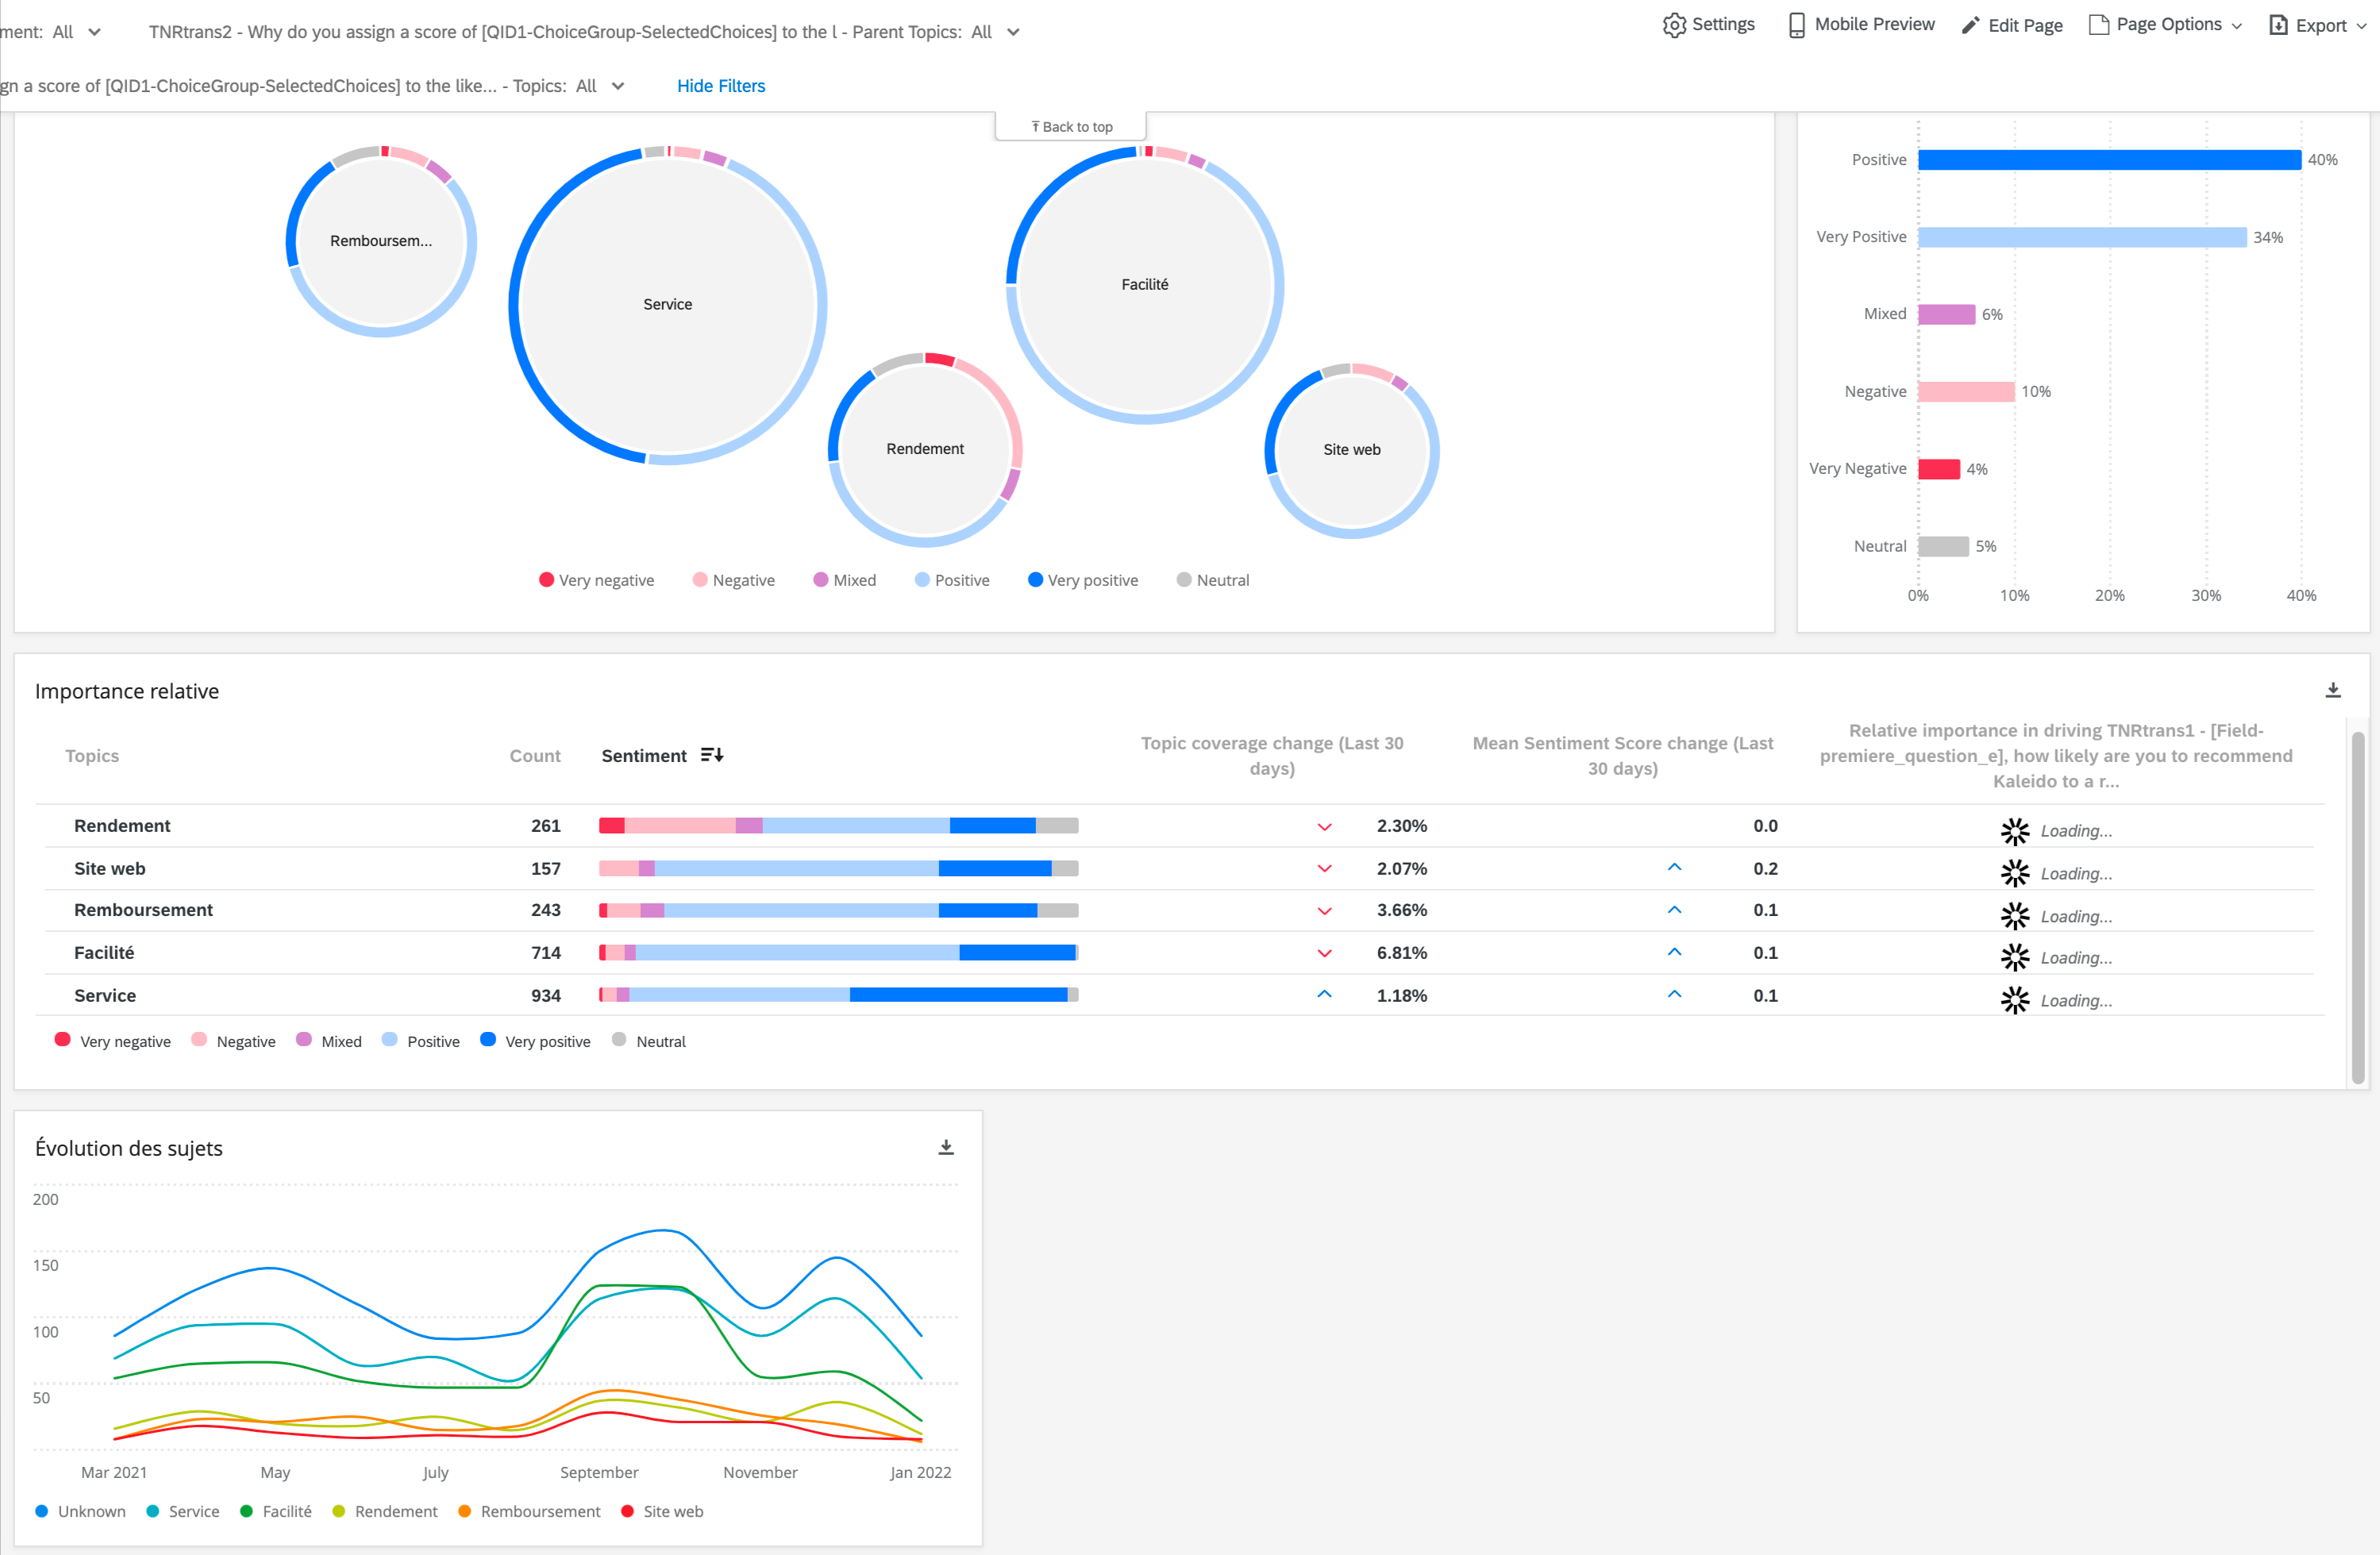Click the Edit Page pencil icon

click(1970, 25)
